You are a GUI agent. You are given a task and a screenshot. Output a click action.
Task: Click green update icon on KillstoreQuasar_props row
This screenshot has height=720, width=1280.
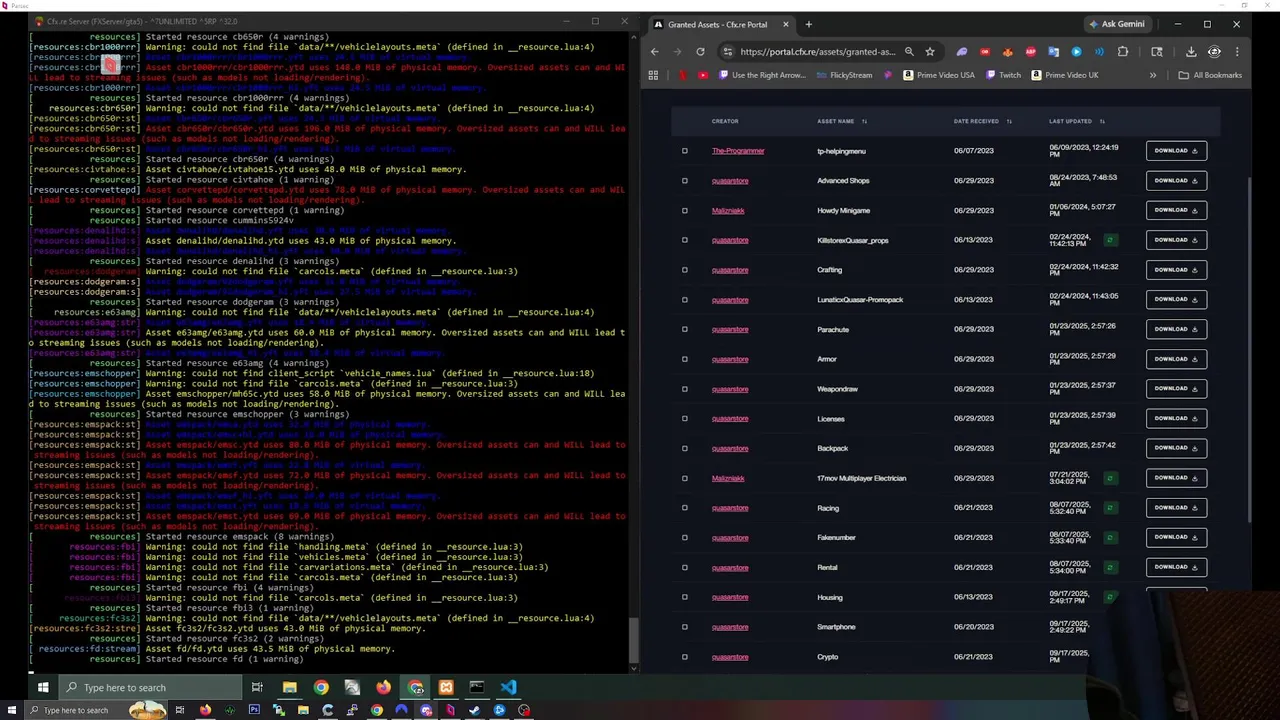pos(1110,240)
